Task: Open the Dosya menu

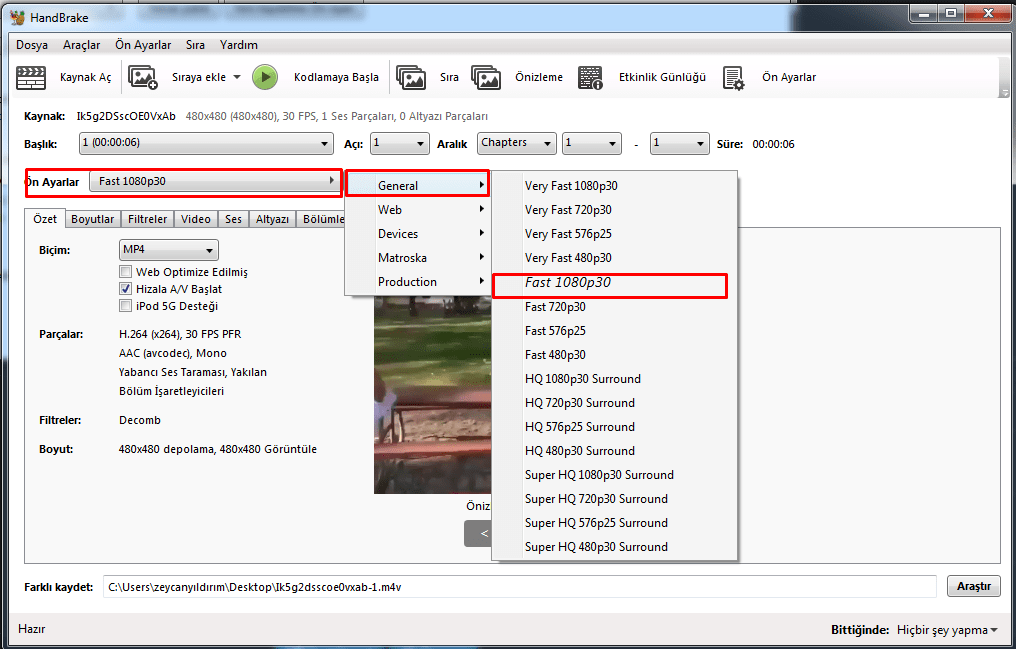Action: pyautogui.click(x=32, y=45)
